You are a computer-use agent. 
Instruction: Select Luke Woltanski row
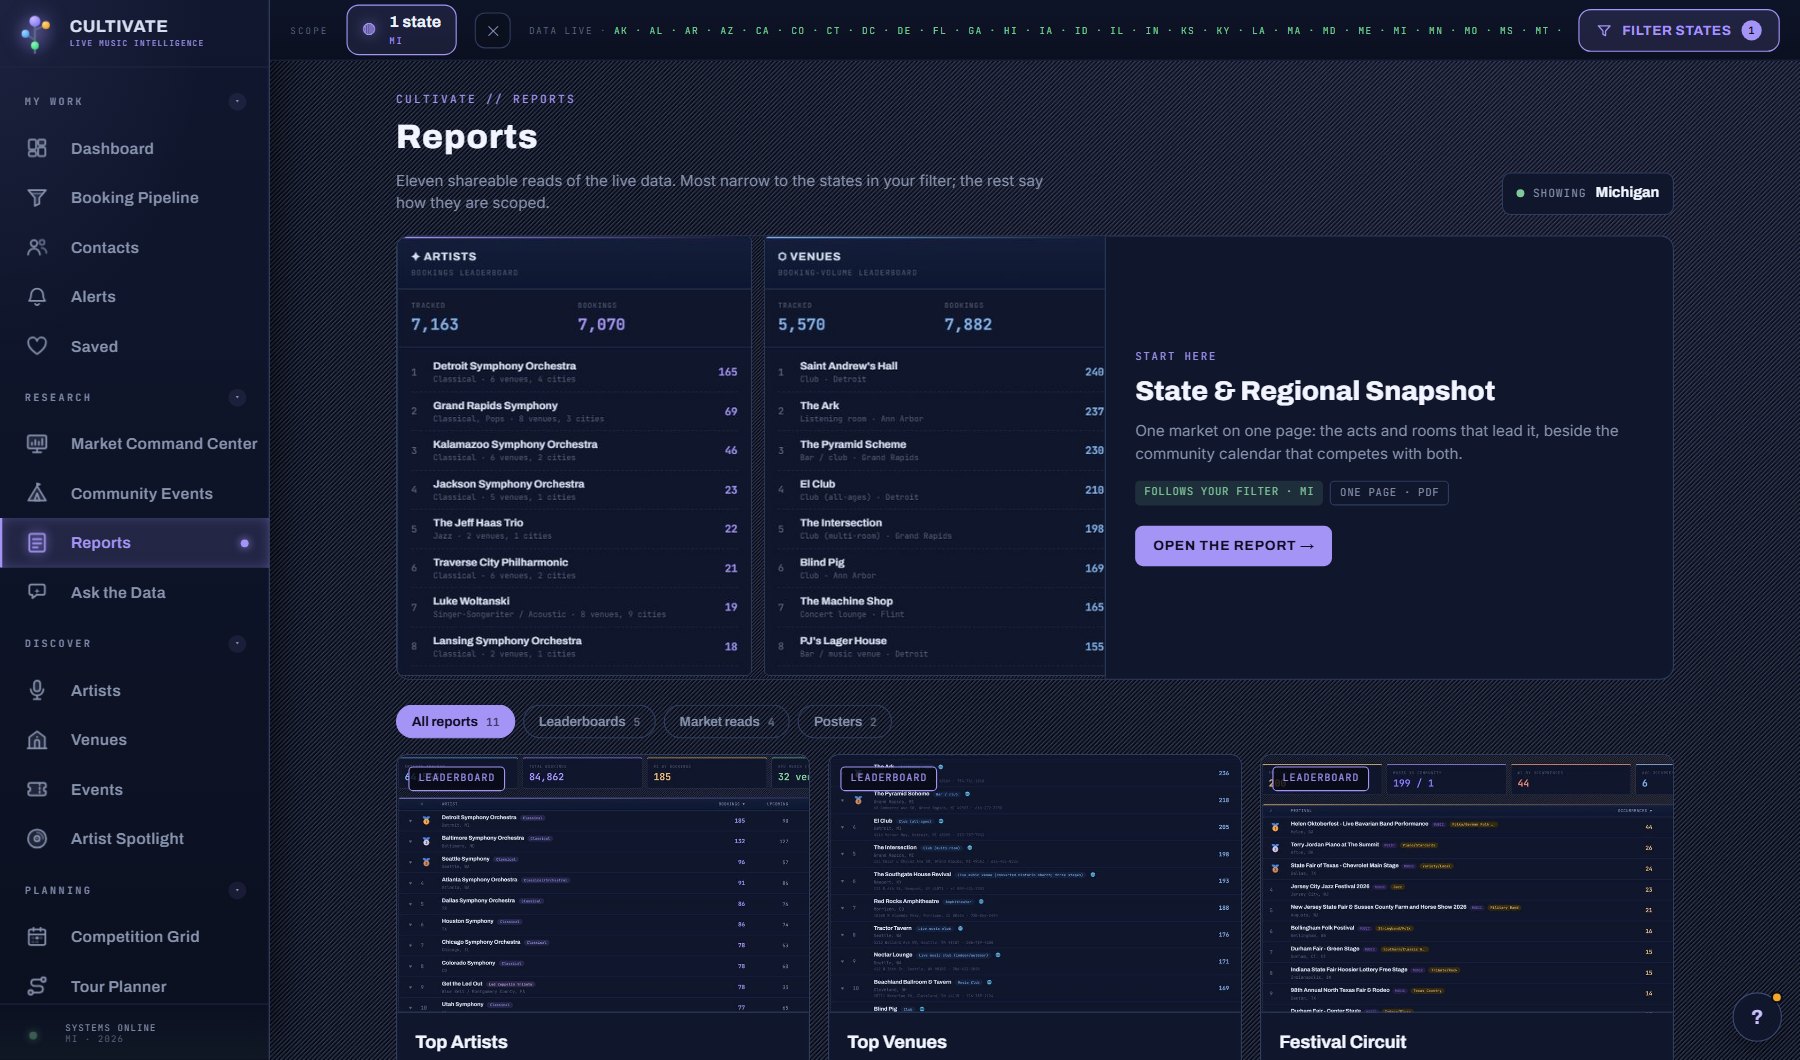tap(574, 607)
